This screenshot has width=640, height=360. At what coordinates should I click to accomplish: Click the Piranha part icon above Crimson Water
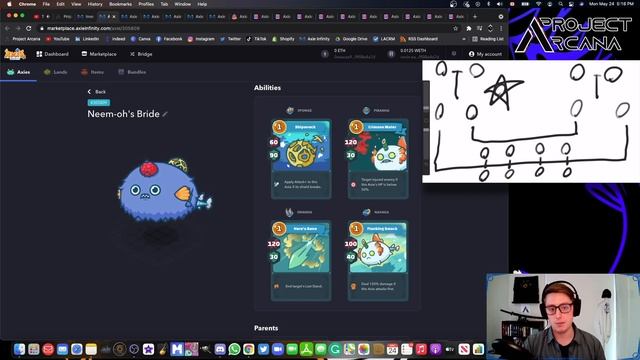click(367, 110)
